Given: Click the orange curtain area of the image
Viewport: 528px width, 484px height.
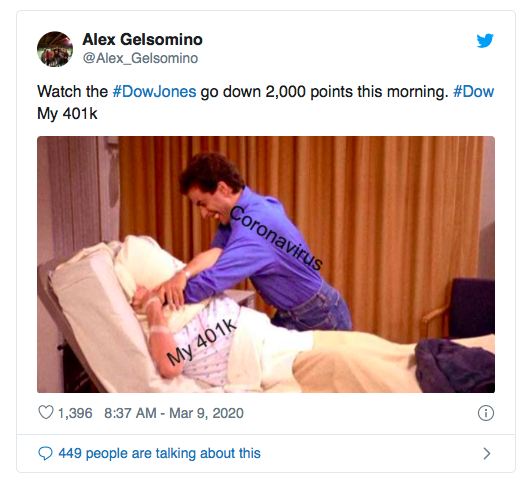Looking at the screenshot, I should [x=387, y=202].
